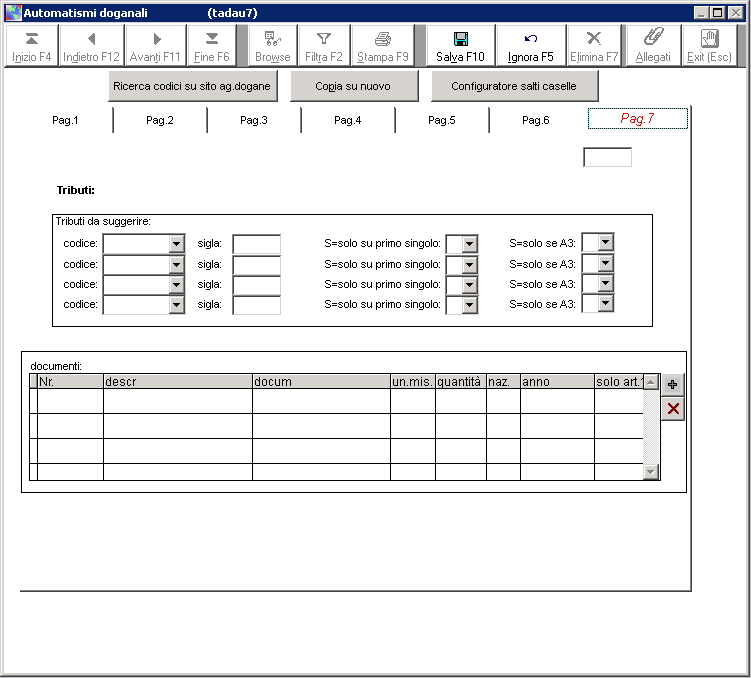Click 'Ricerca codici su sito ag.dogane' button
Screen dimensions: 751x678
coord(192,87)
